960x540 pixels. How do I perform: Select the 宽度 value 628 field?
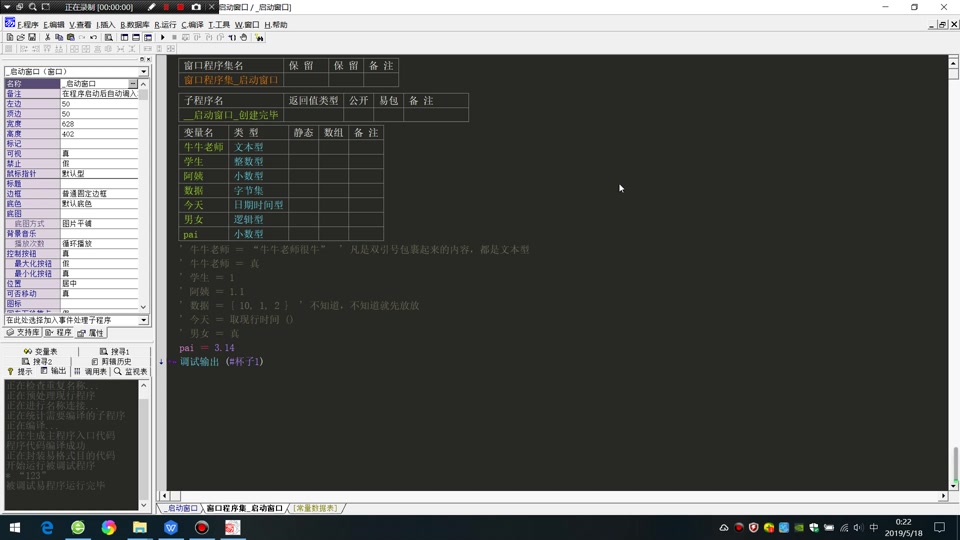pyautogui.click(x=99, y=124)
